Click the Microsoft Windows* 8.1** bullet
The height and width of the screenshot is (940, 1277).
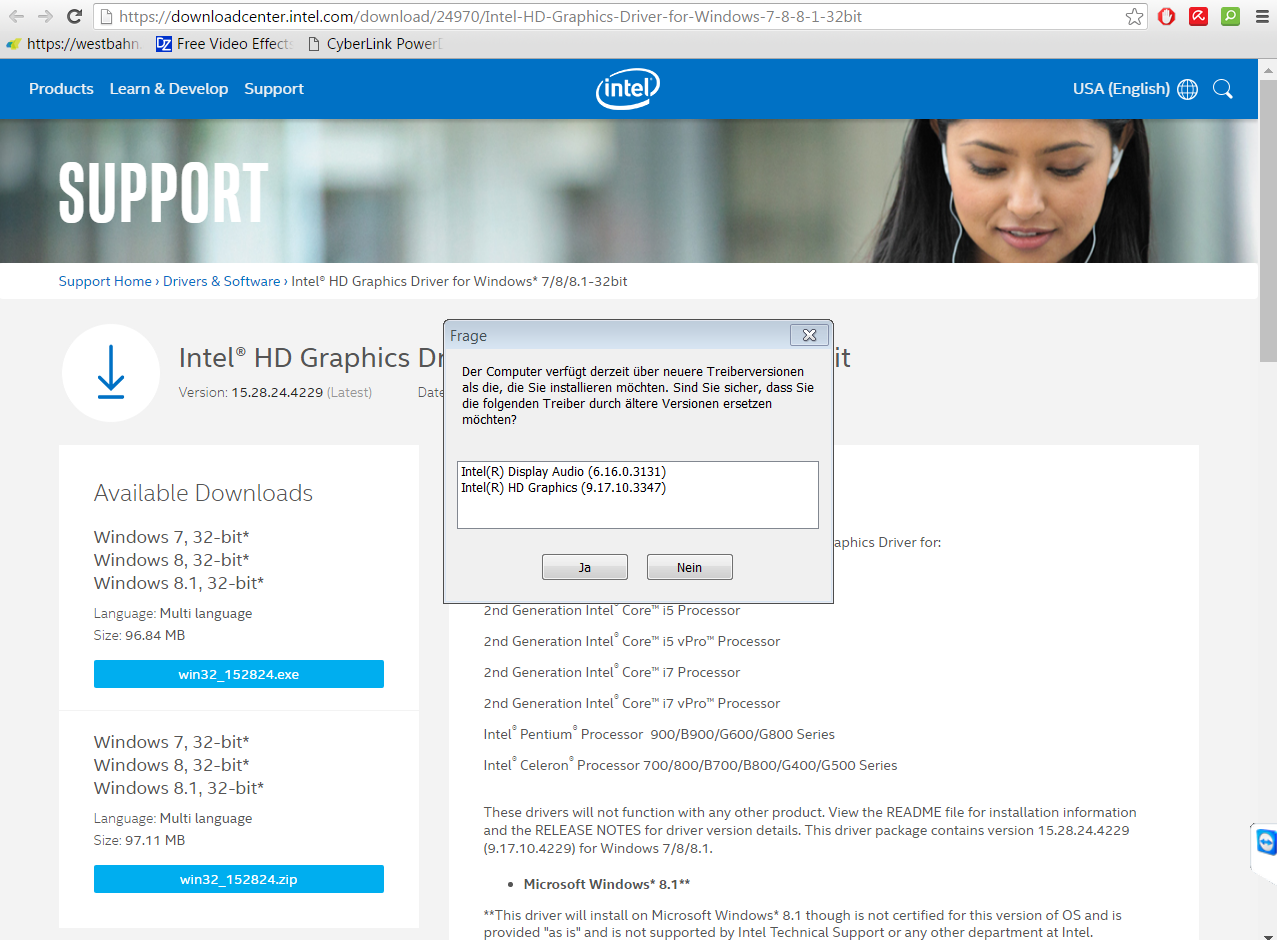tap(607, 884)
